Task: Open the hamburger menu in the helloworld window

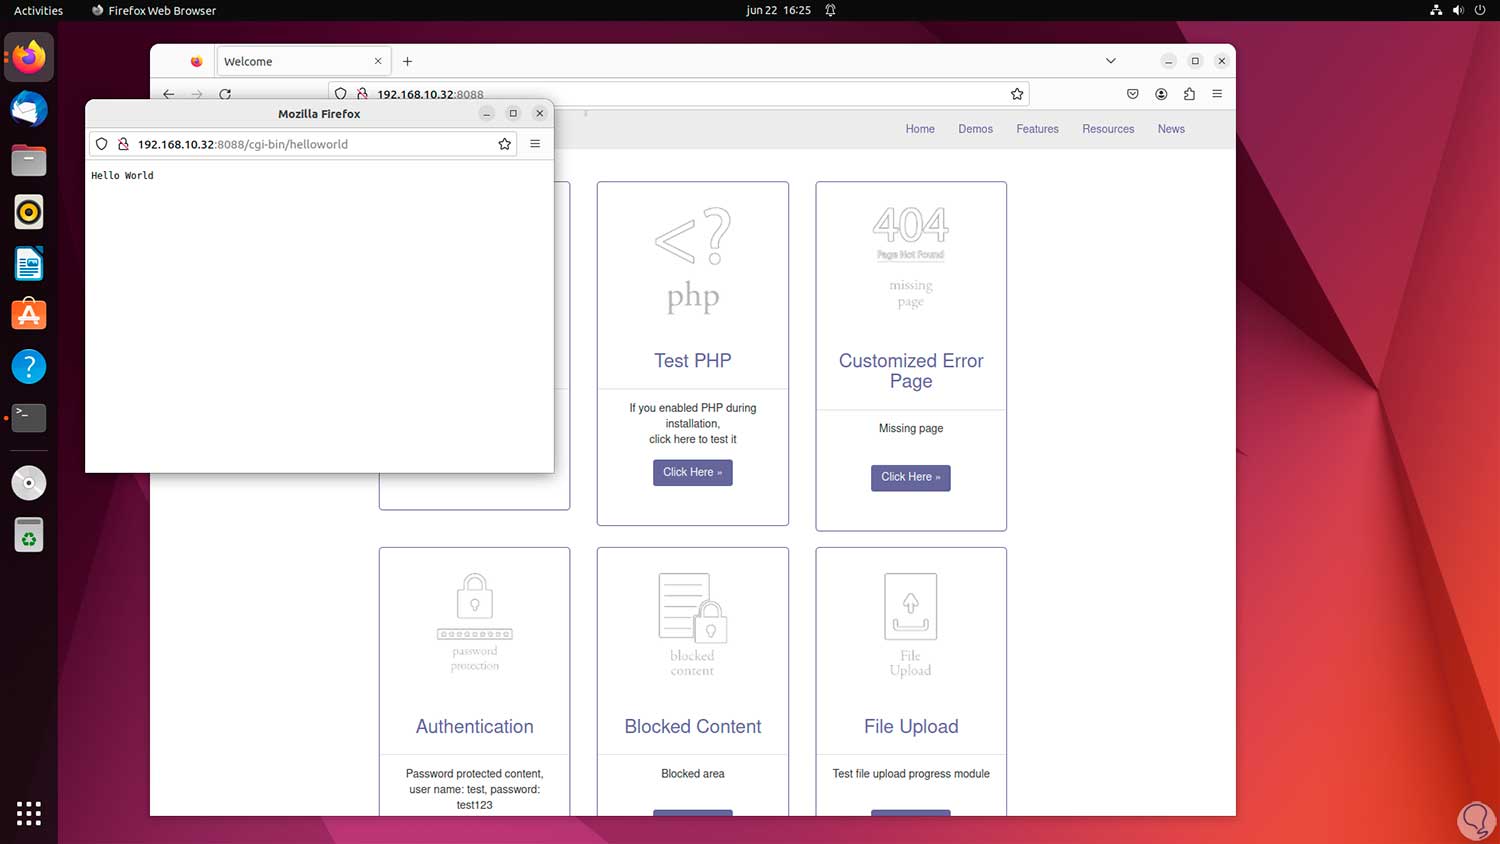Action: (x=535, y=144)
